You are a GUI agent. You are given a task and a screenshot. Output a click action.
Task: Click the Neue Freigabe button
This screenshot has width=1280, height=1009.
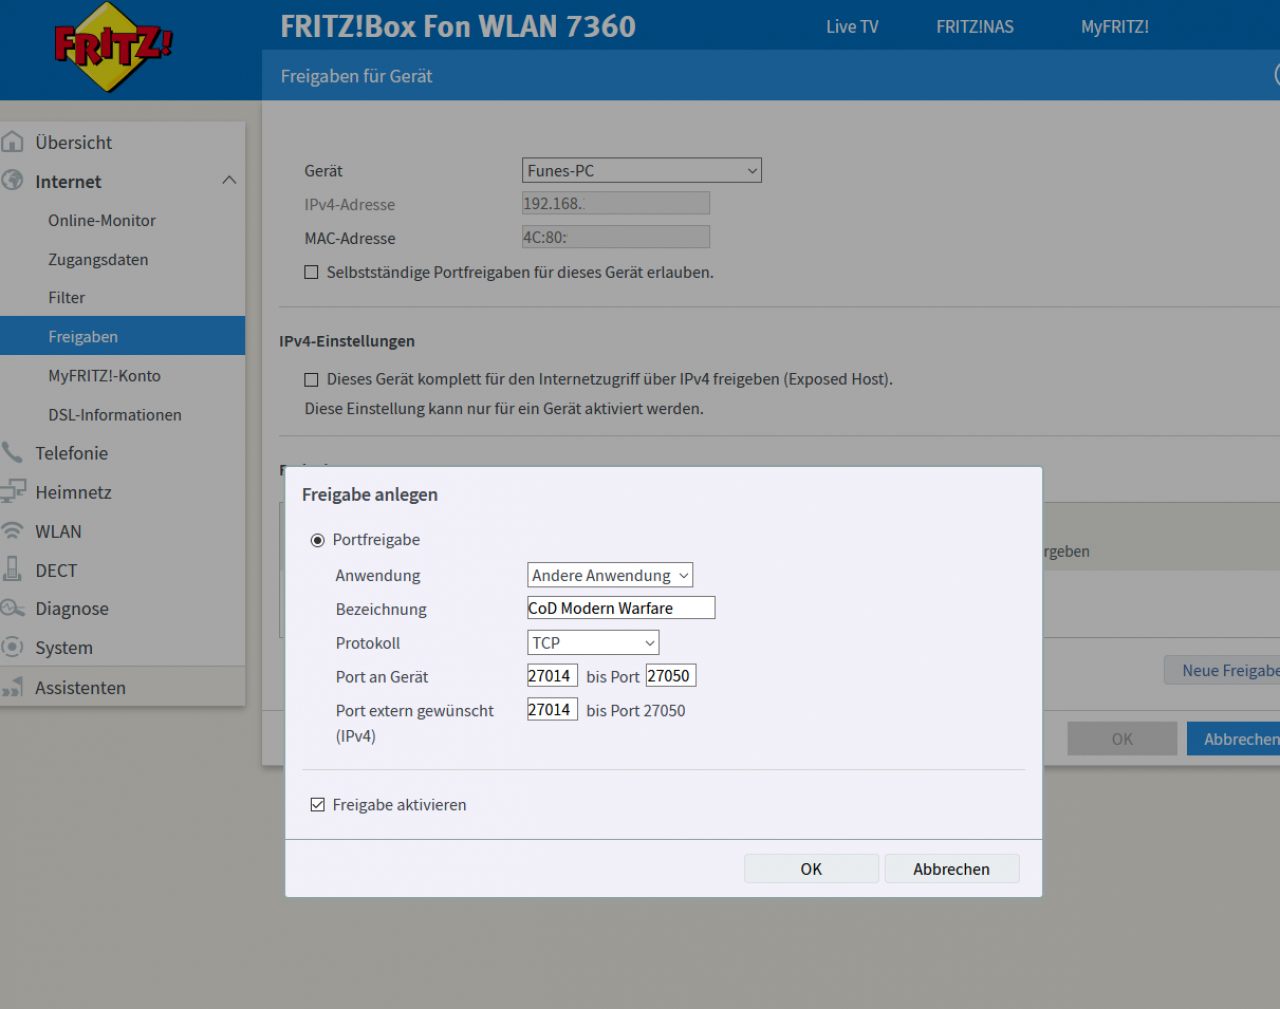1222,670
